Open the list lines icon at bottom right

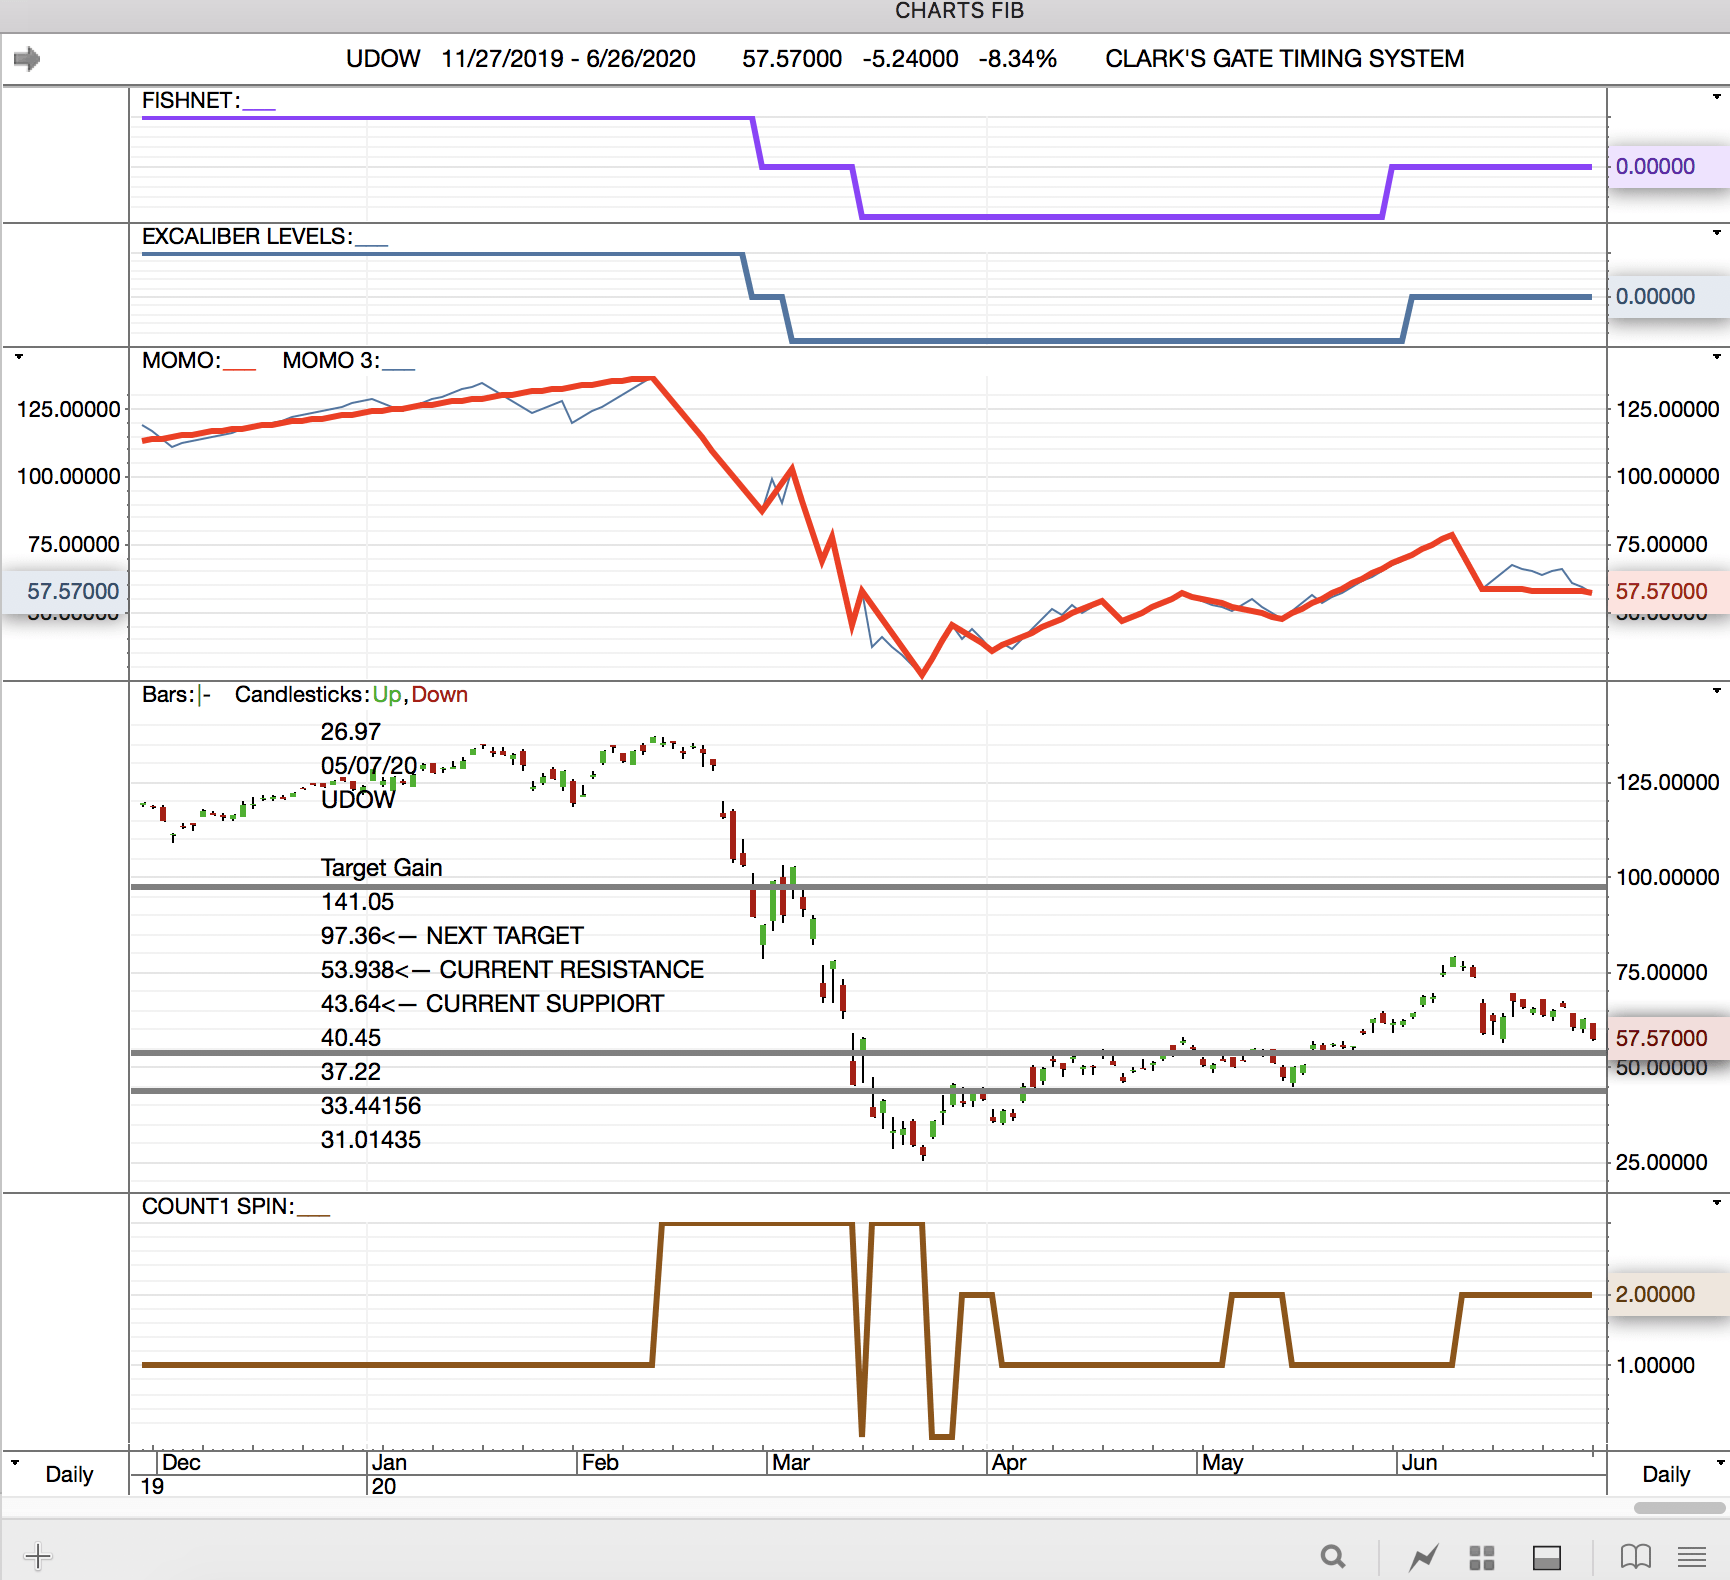click(x=1692, y=1557)
